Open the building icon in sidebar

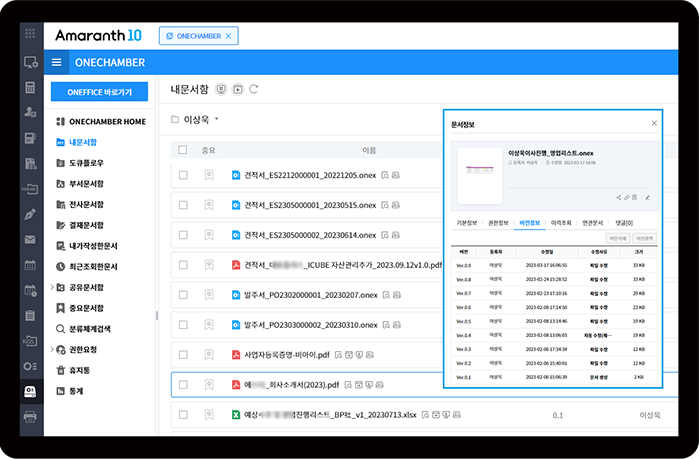[30, 164]
